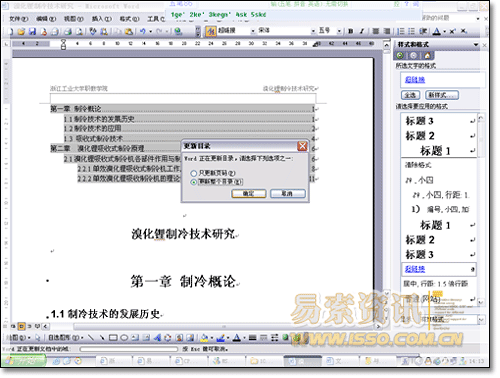Click the insert hyperlink globe icon

pyautogui.click(x=178, y=31)
